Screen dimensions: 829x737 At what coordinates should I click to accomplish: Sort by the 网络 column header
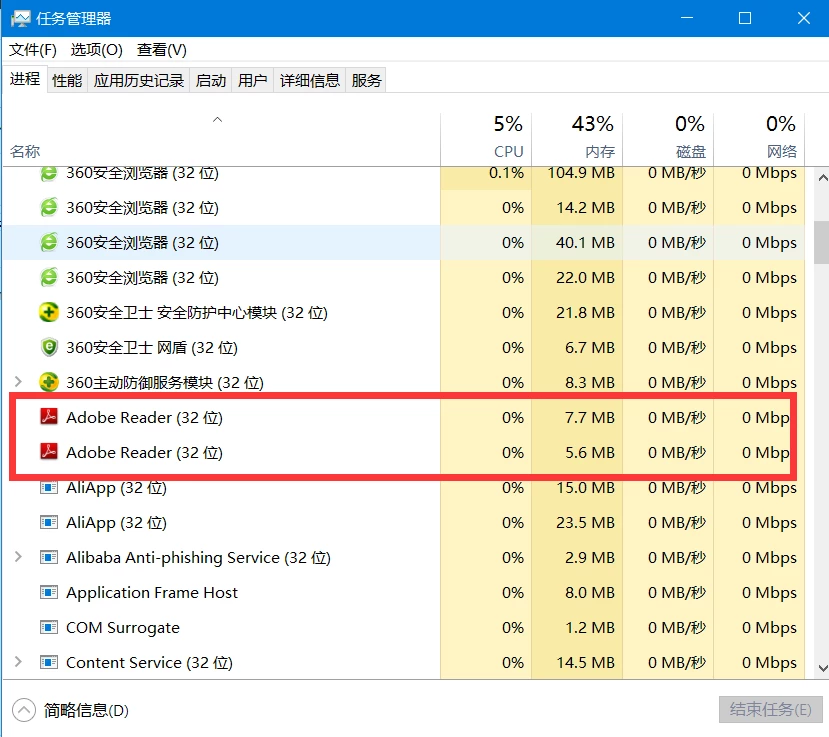pyautogui.click(x=759, y=139)
